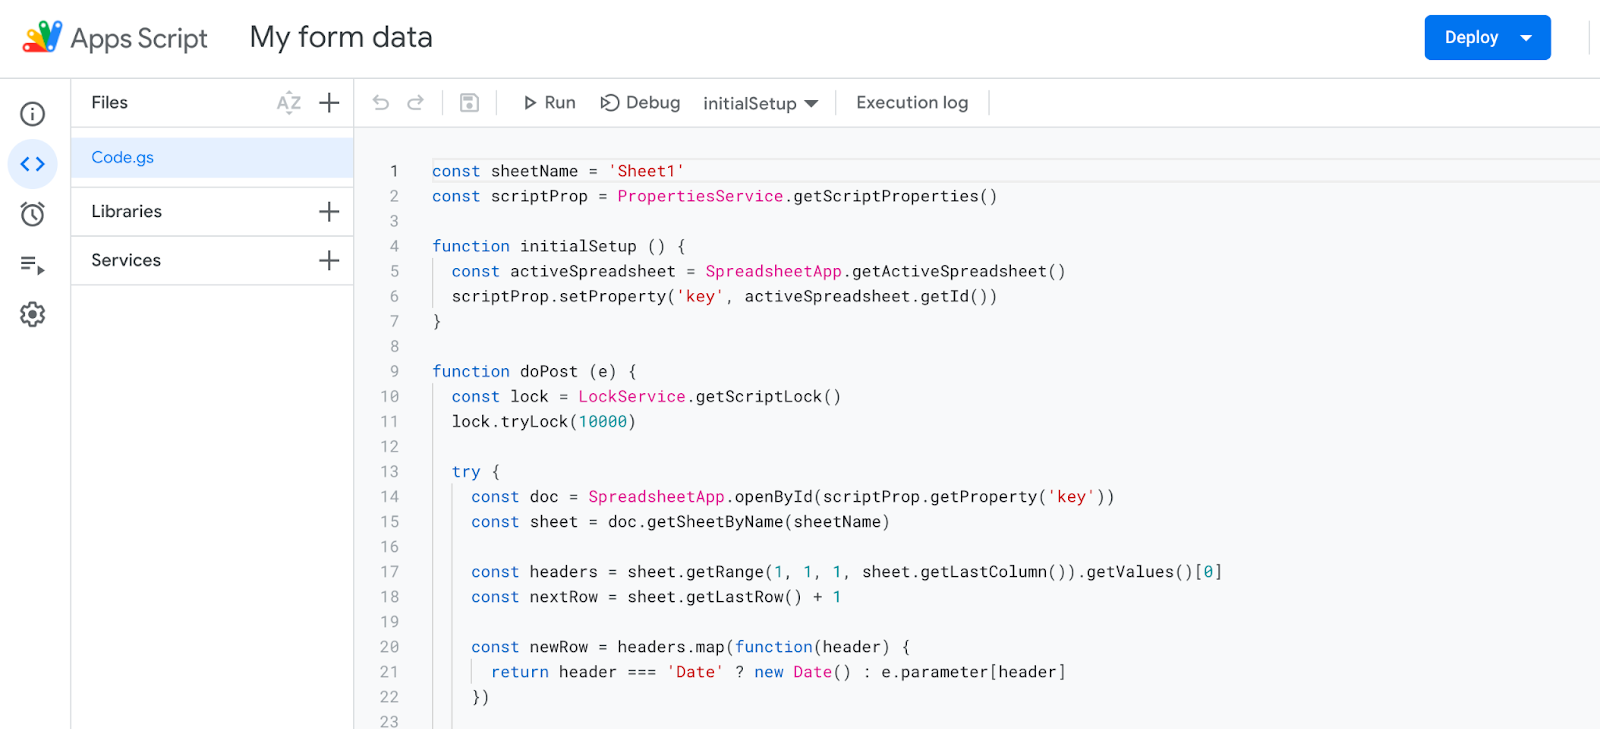Select the Editor code icon in sidebar
The width and height of the screenshot is (1600, 729).
33,164
